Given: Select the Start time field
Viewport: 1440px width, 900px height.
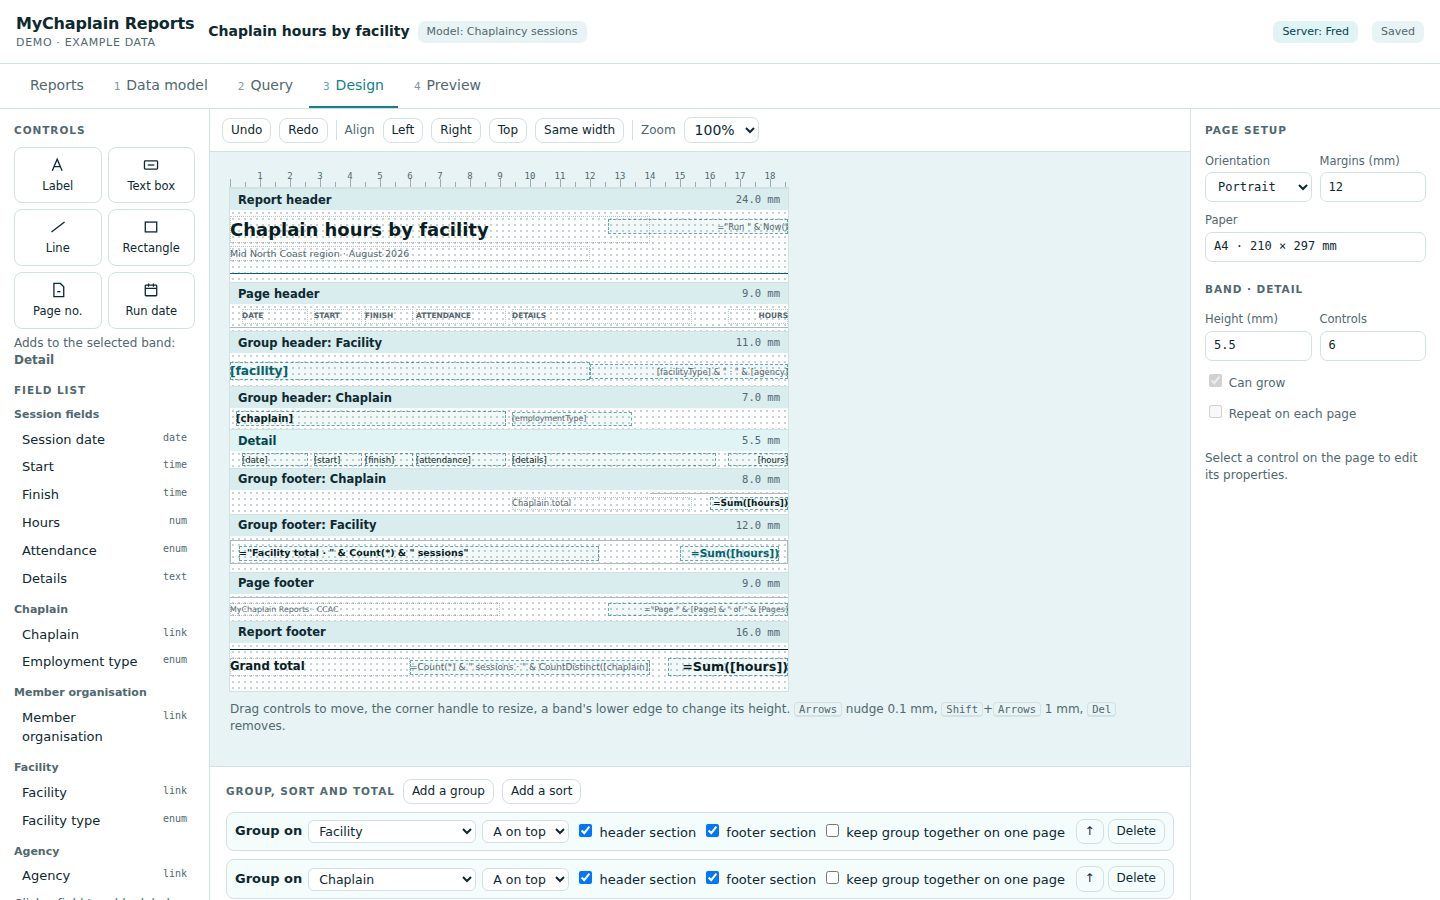Looking at the screenshot, I should [x=104, y=467].
